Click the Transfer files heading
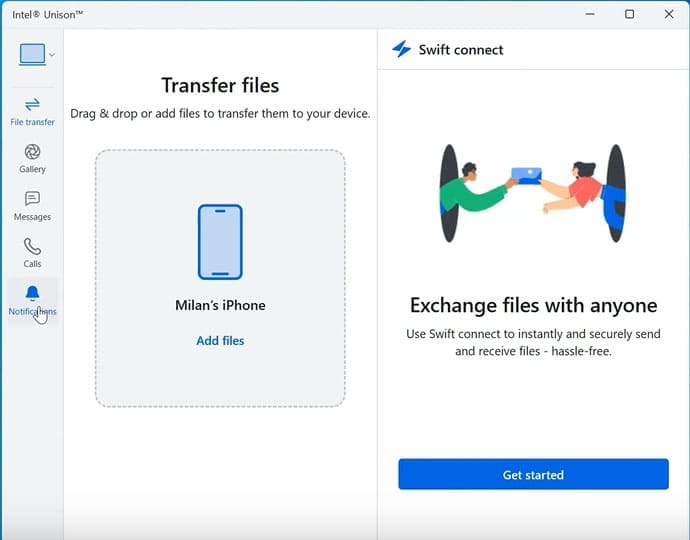690x540 pixels. point(220,85)
